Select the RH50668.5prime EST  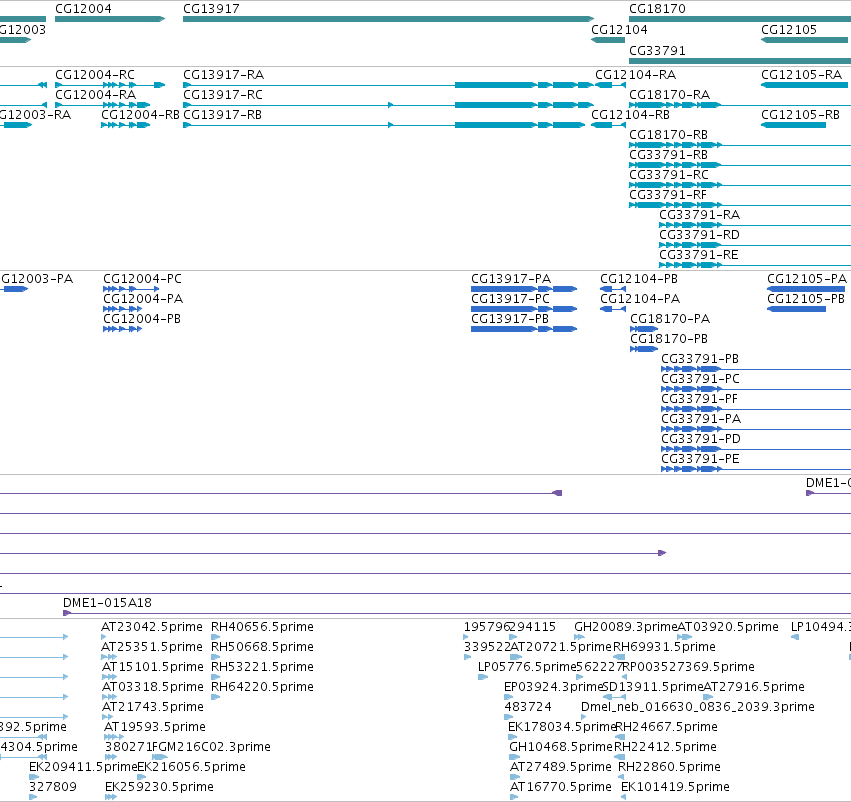263,647
